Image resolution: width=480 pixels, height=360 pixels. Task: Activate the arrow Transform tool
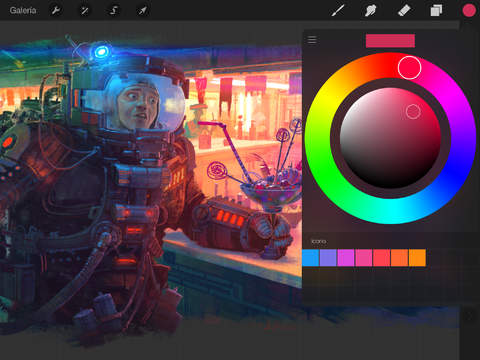pos(143,11)
